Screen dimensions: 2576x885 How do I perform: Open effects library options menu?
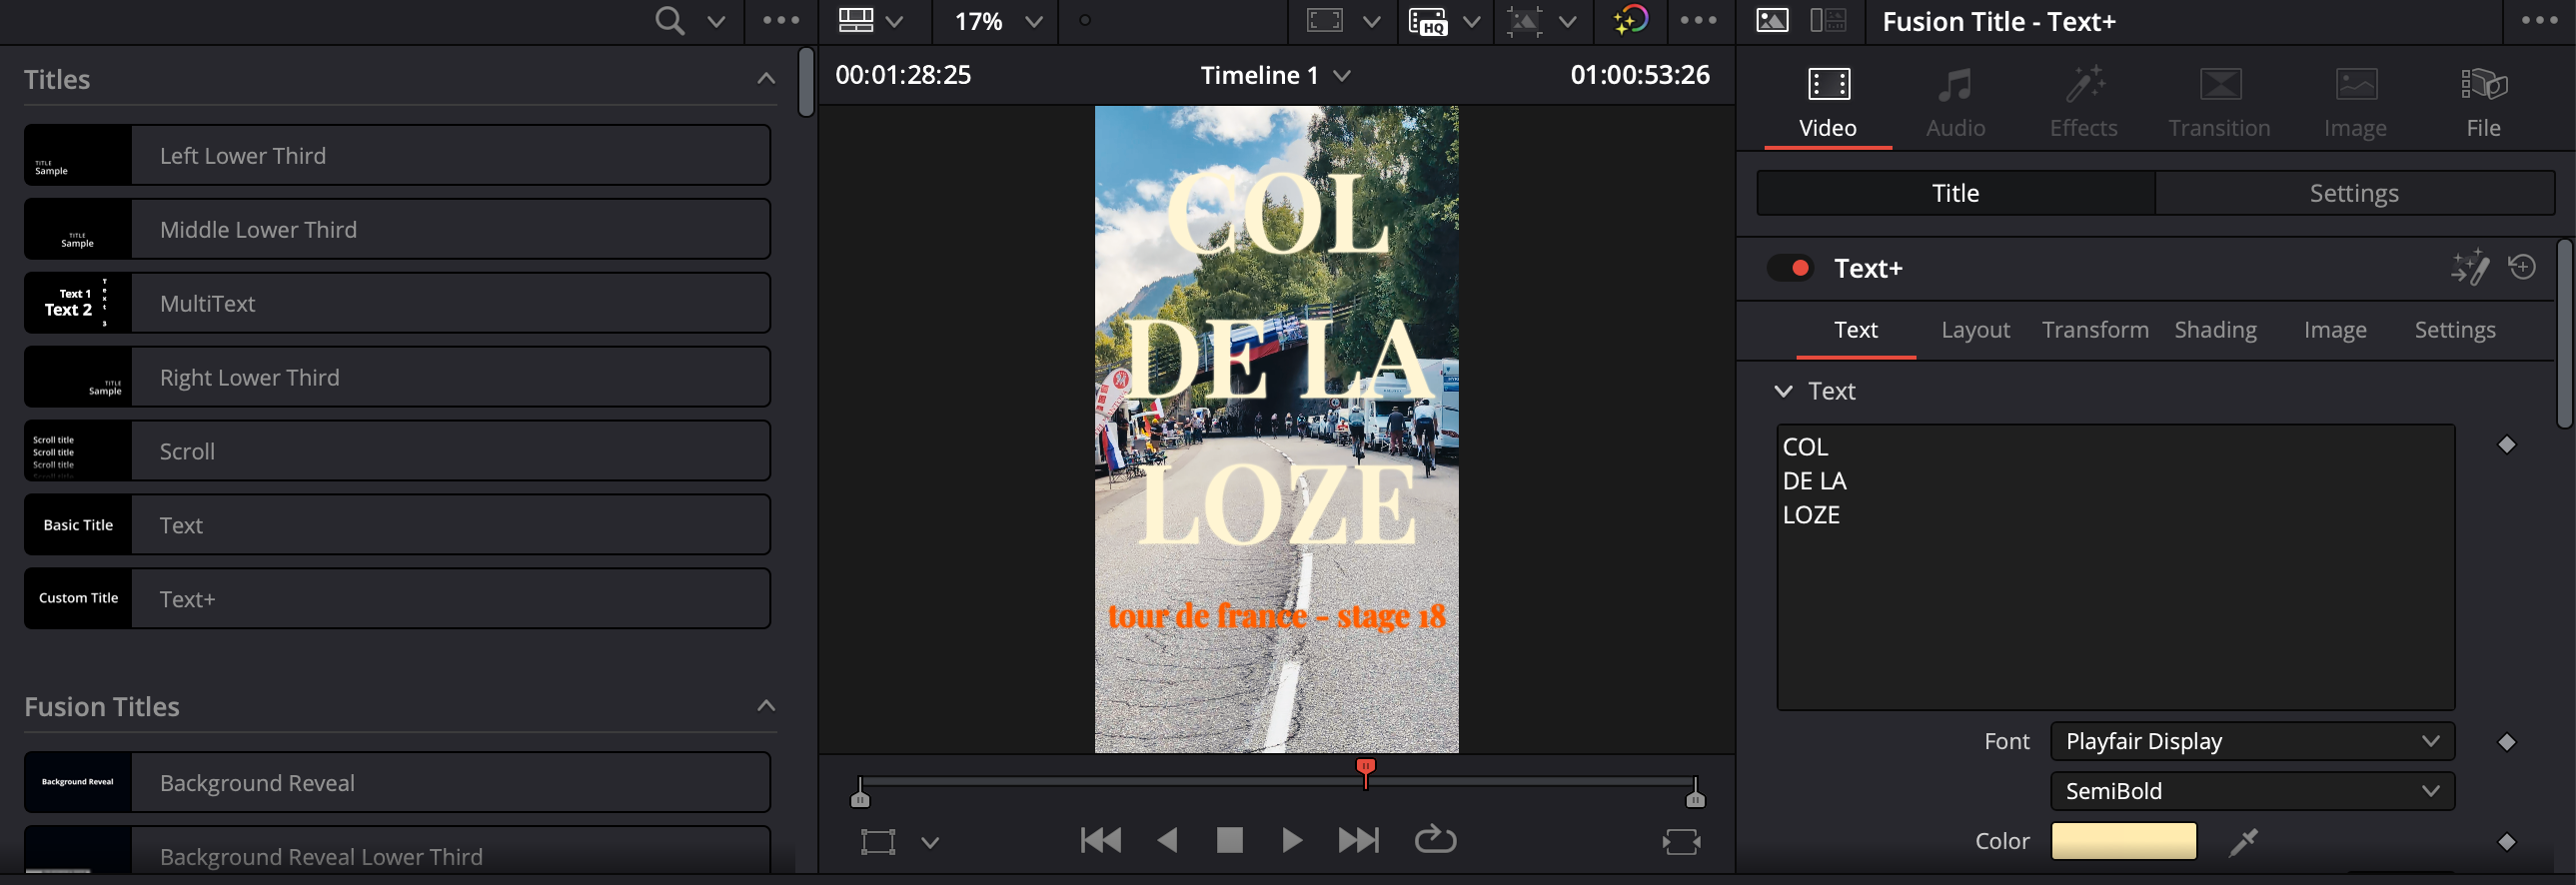(x=781, y=21)
